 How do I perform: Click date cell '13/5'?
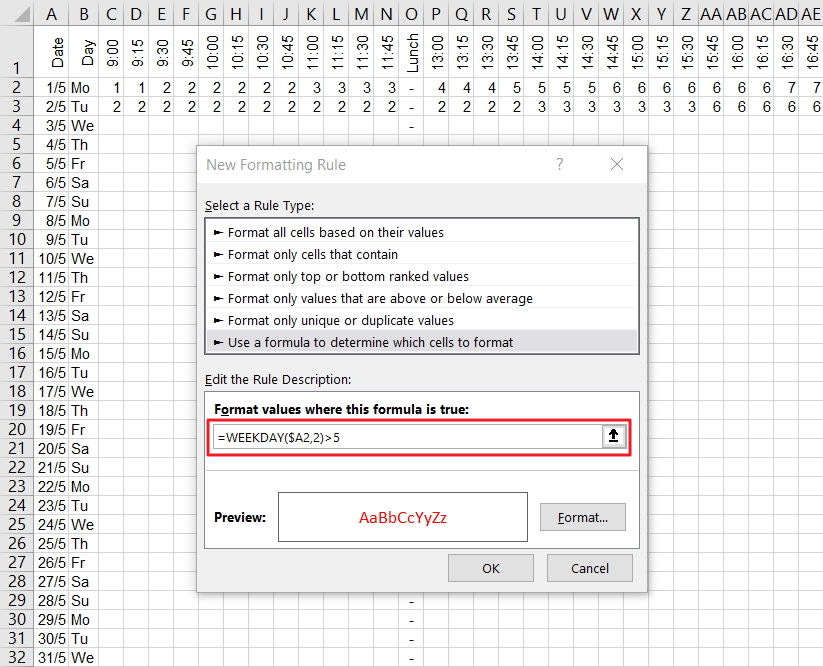tap(51, 315)
